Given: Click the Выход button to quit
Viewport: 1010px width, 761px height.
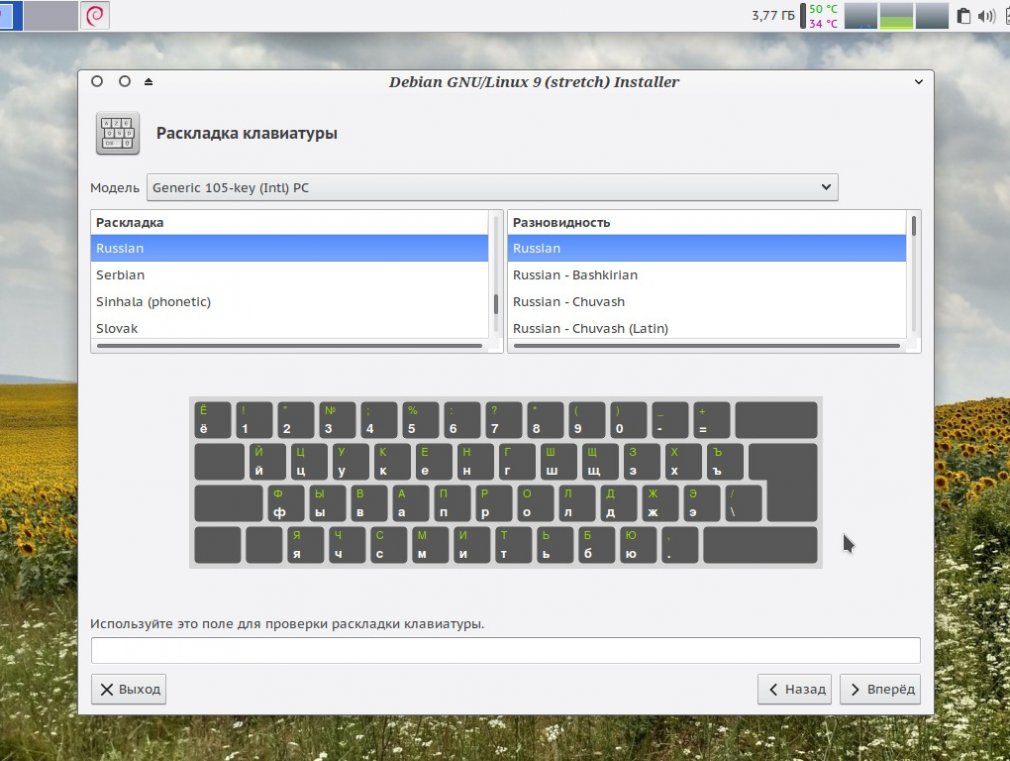Looking at the screenshot, I should coord(129,689).
